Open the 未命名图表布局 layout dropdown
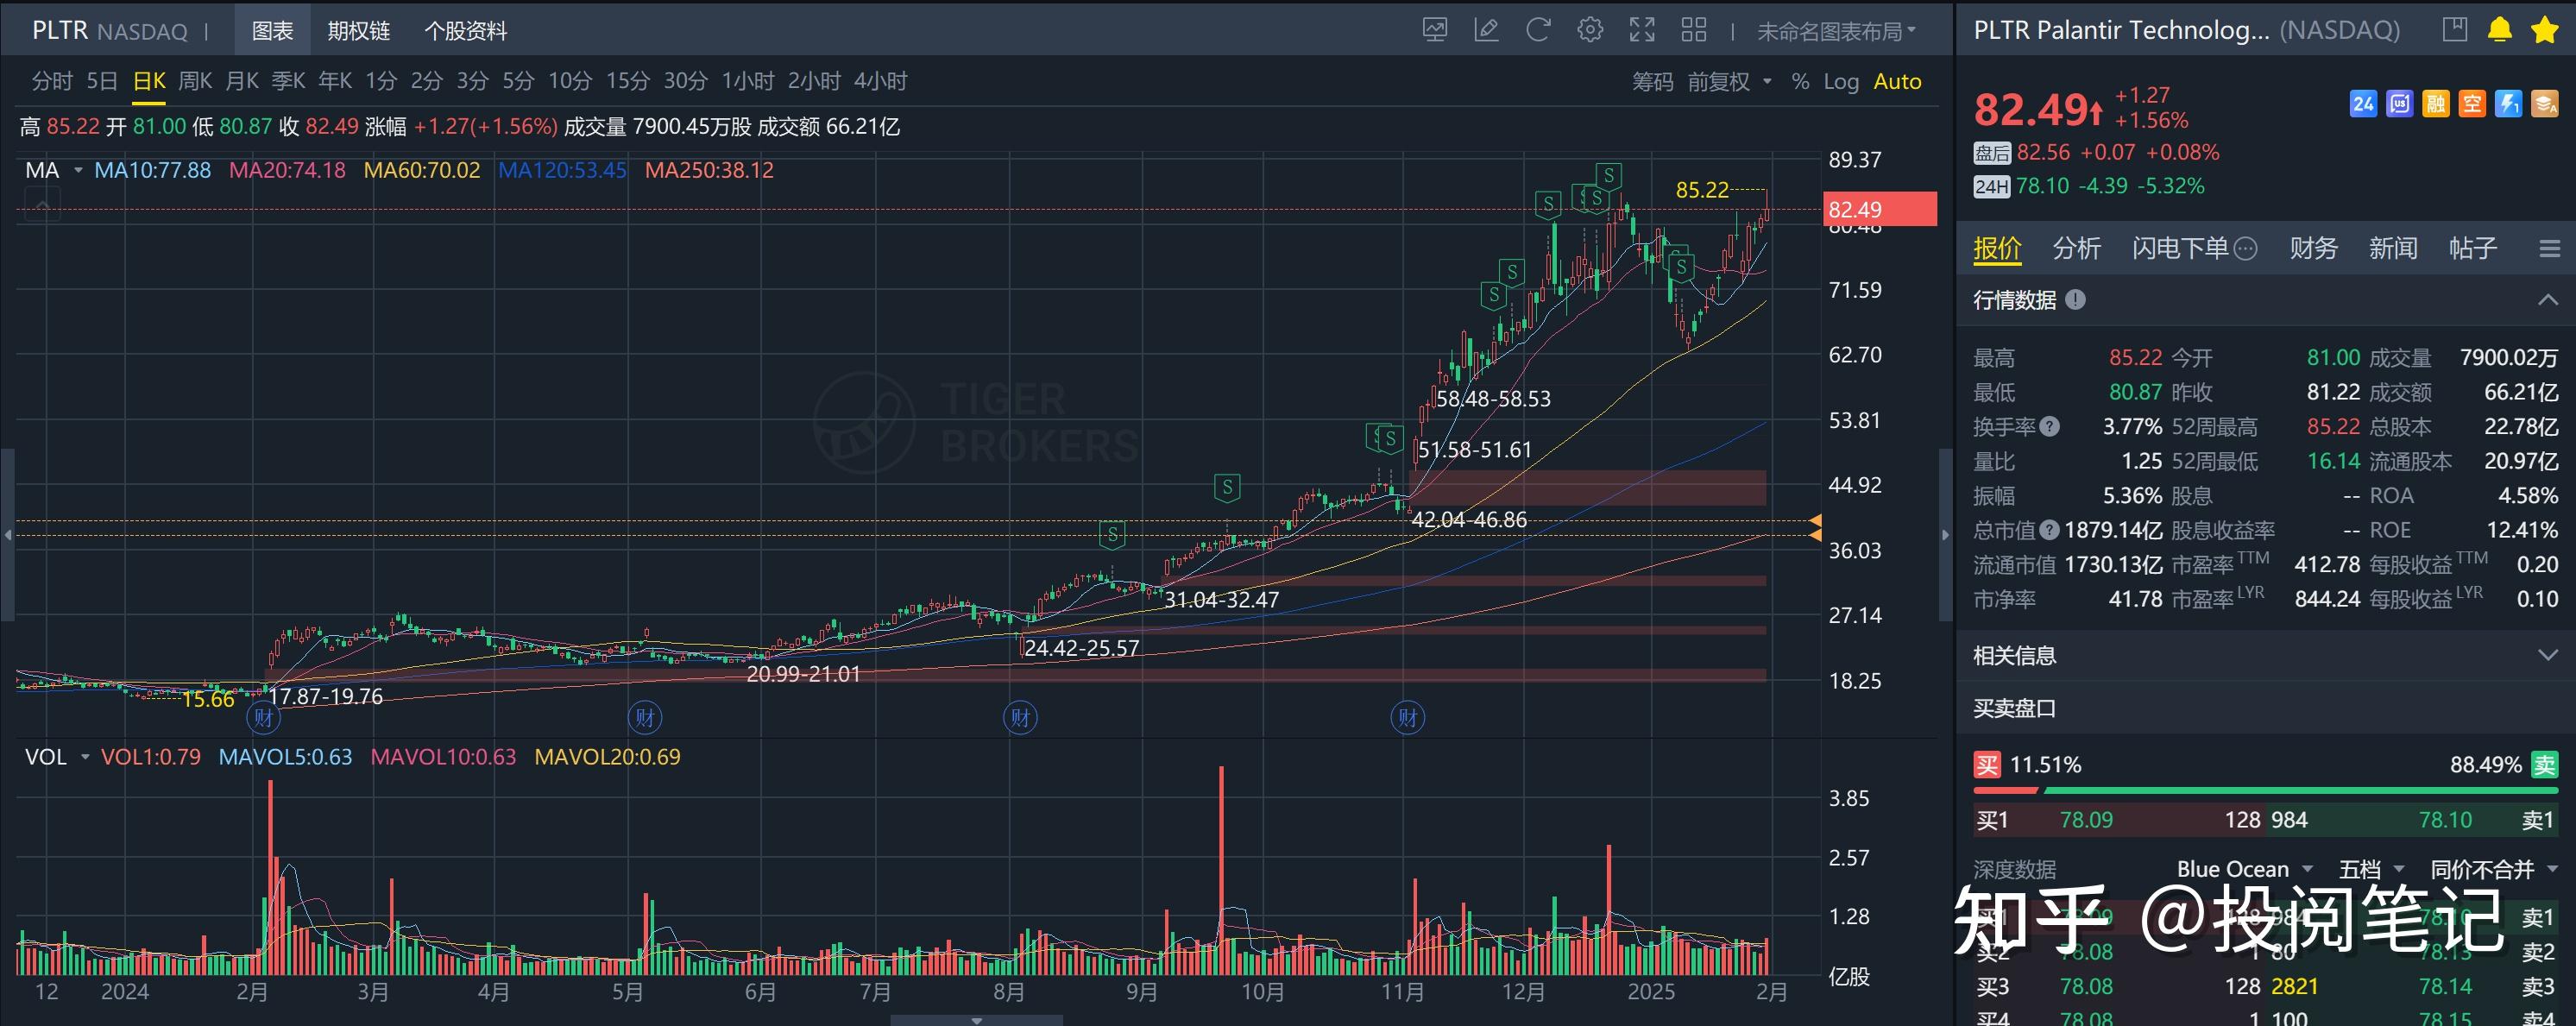 click(x=1836, y=31)
